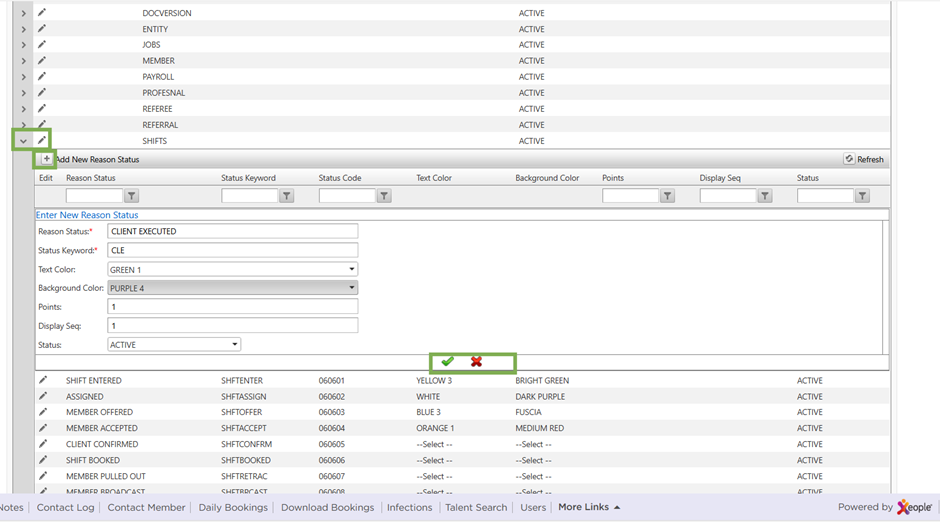Open the Infections link

(x=409, y=507)
